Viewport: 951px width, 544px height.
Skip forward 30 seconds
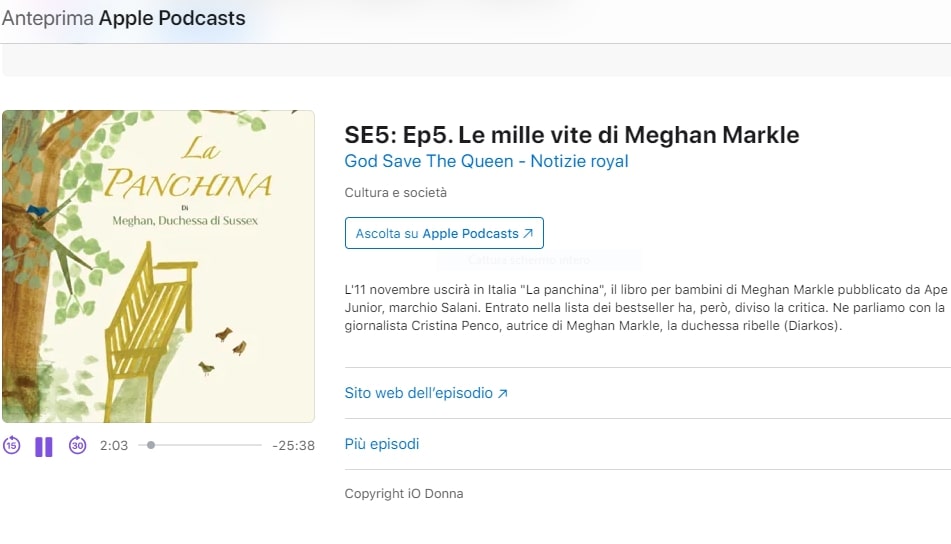tap(77, 446)
